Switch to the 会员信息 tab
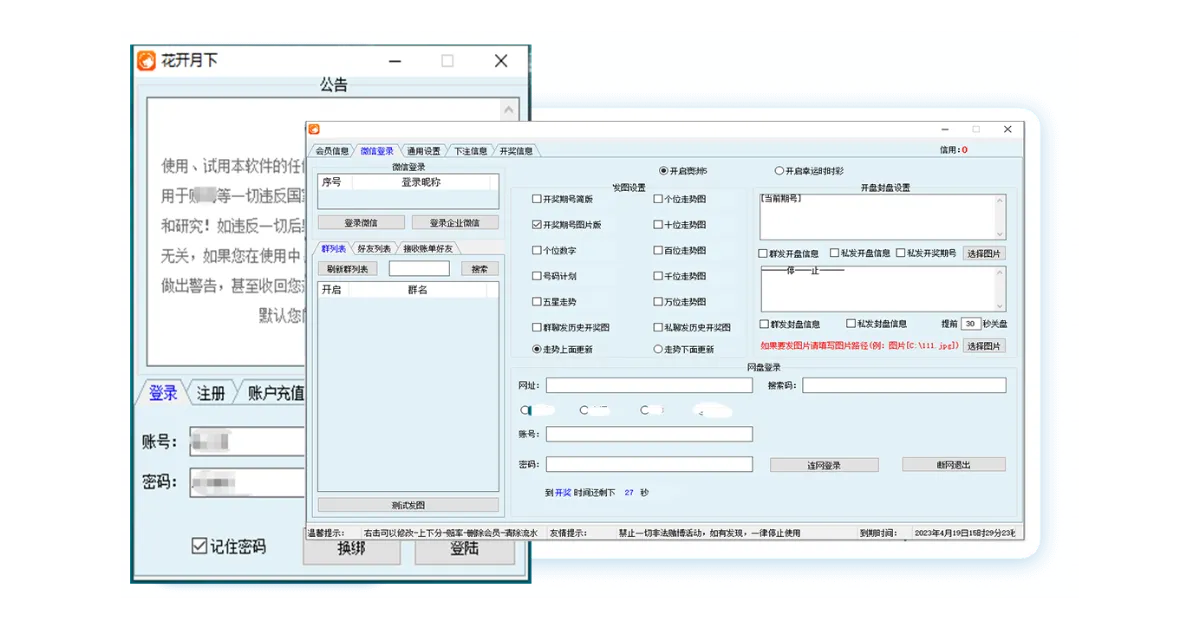Viewport: 1200px width, 630px height. pyautogui.click(x=332, y=151)
